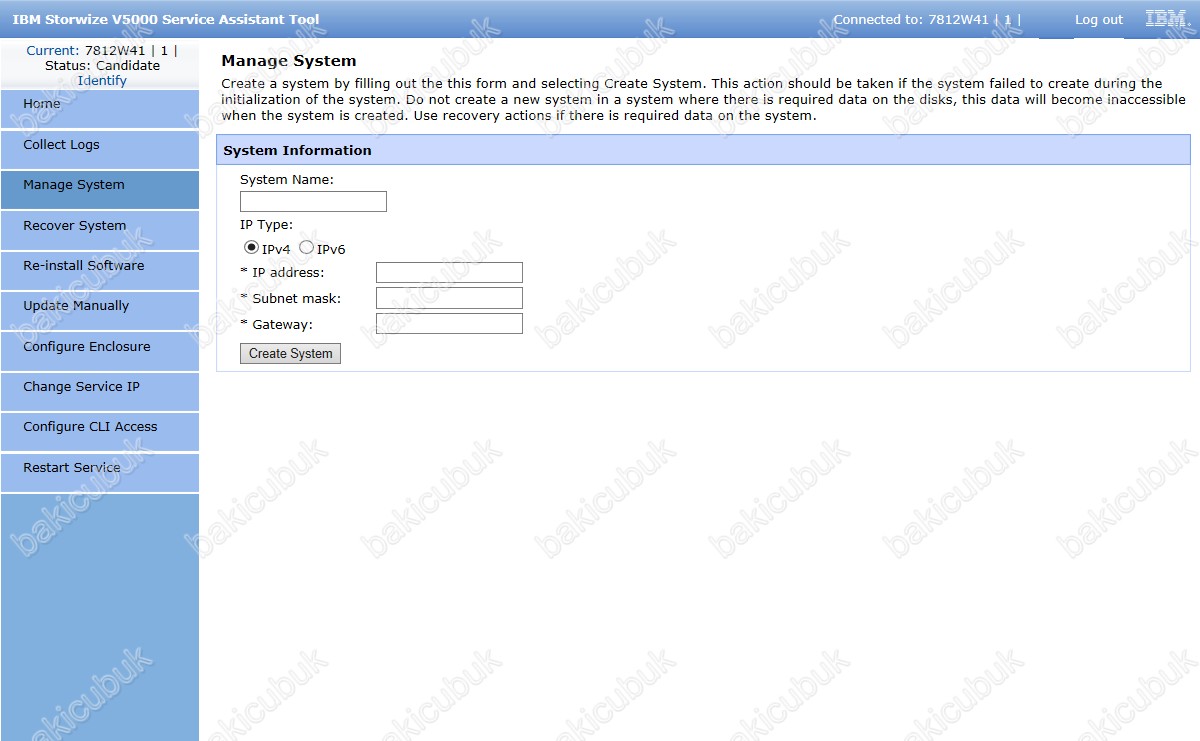Screen dimensions: 1200x741
Task: Open Restart Service page
Action: [99, 472]
